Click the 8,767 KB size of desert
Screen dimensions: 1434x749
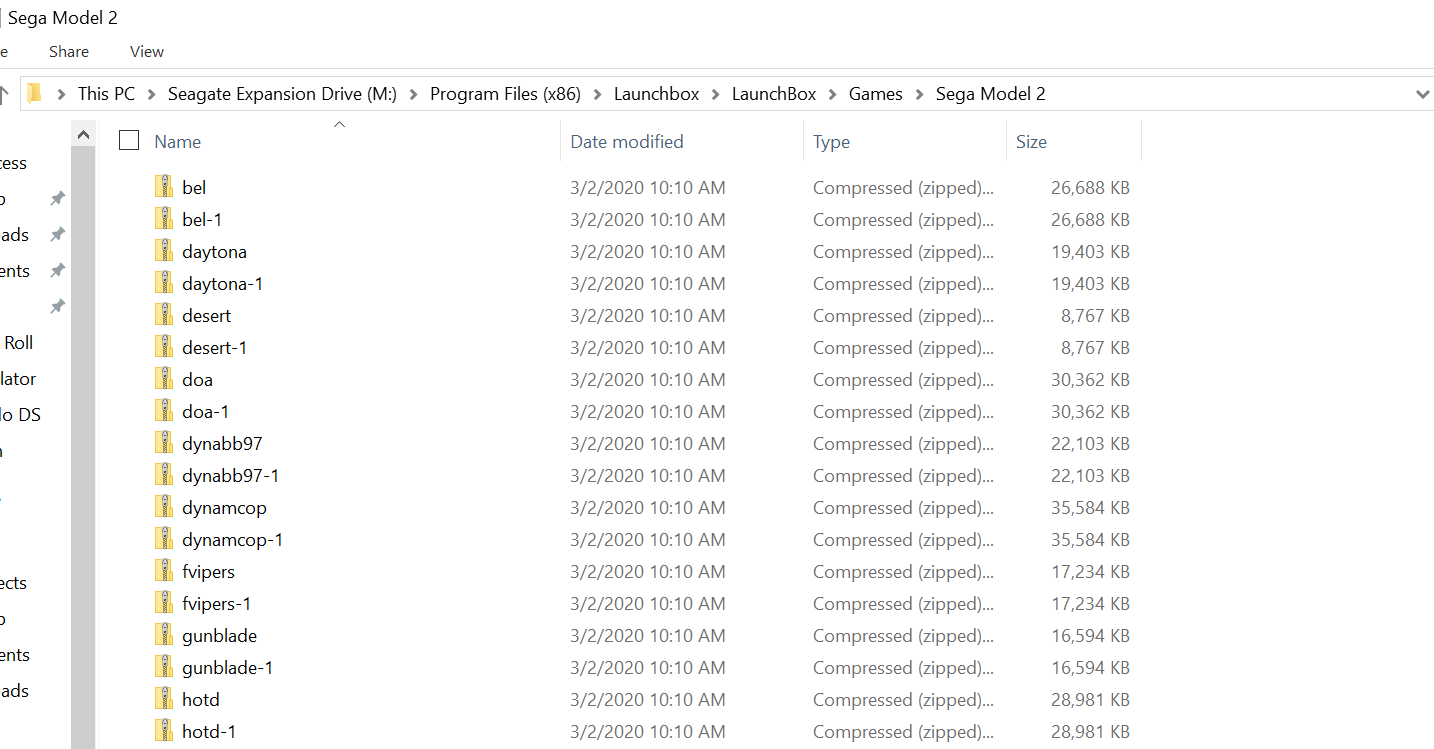[1096, 316]
